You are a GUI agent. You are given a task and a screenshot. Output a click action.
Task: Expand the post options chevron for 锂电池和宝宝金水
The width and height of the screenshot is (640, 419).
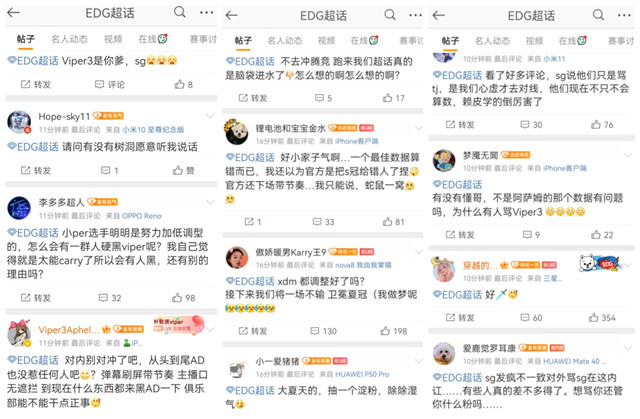419,129
